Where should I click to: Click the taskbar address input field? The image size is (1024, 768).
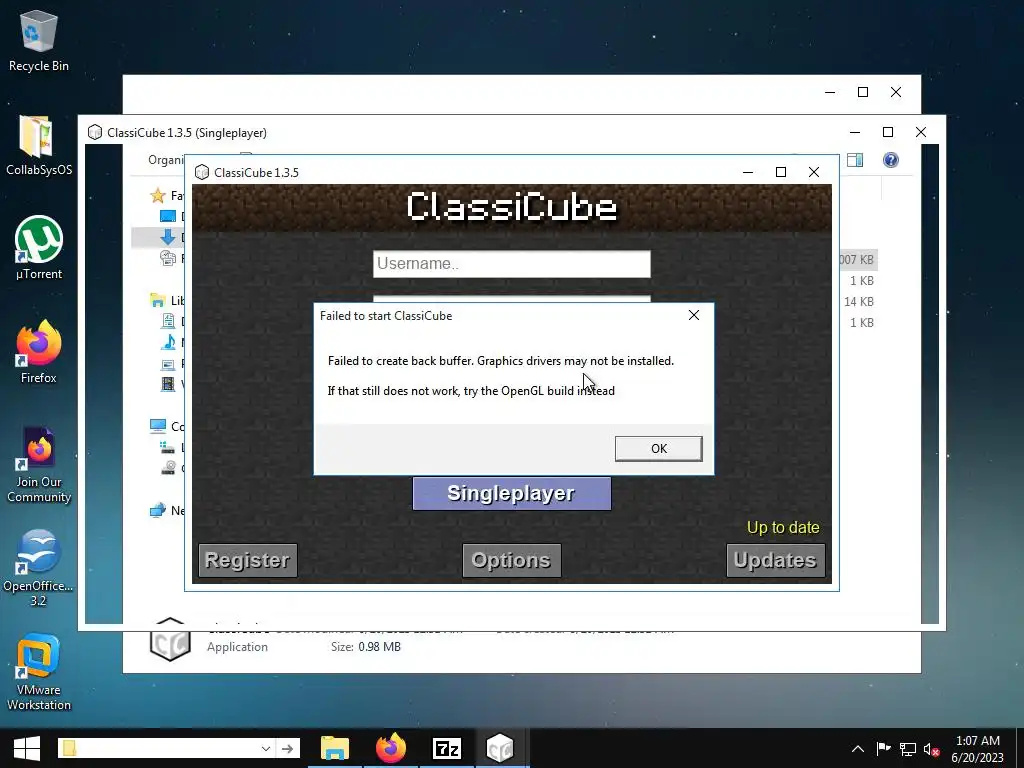[x=158, y=748]
